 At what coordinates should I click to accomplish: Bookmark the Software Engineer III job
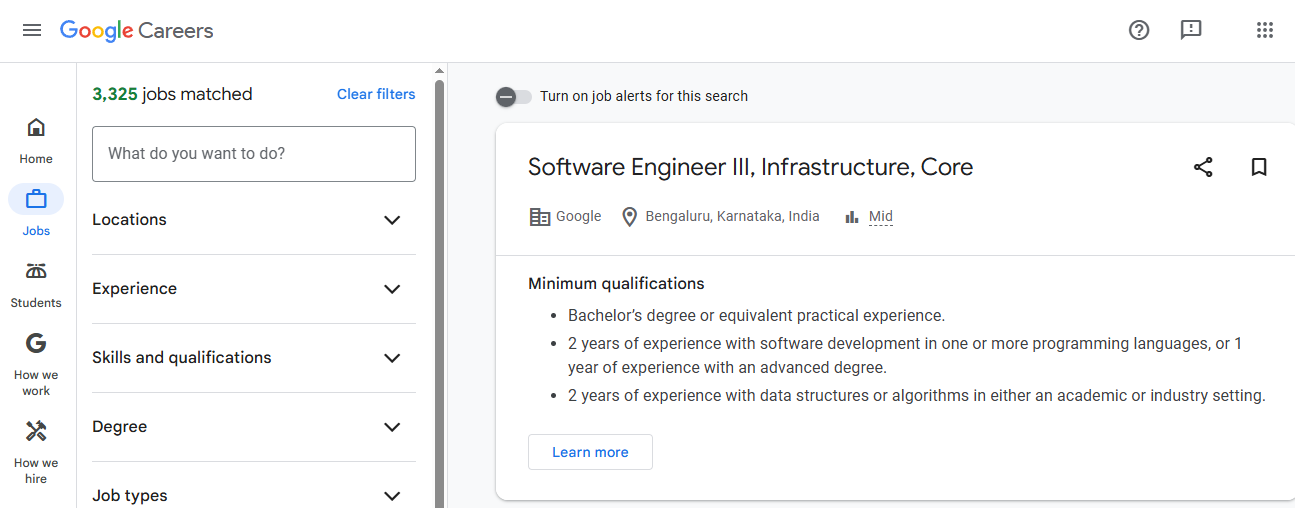(1259, 167)
